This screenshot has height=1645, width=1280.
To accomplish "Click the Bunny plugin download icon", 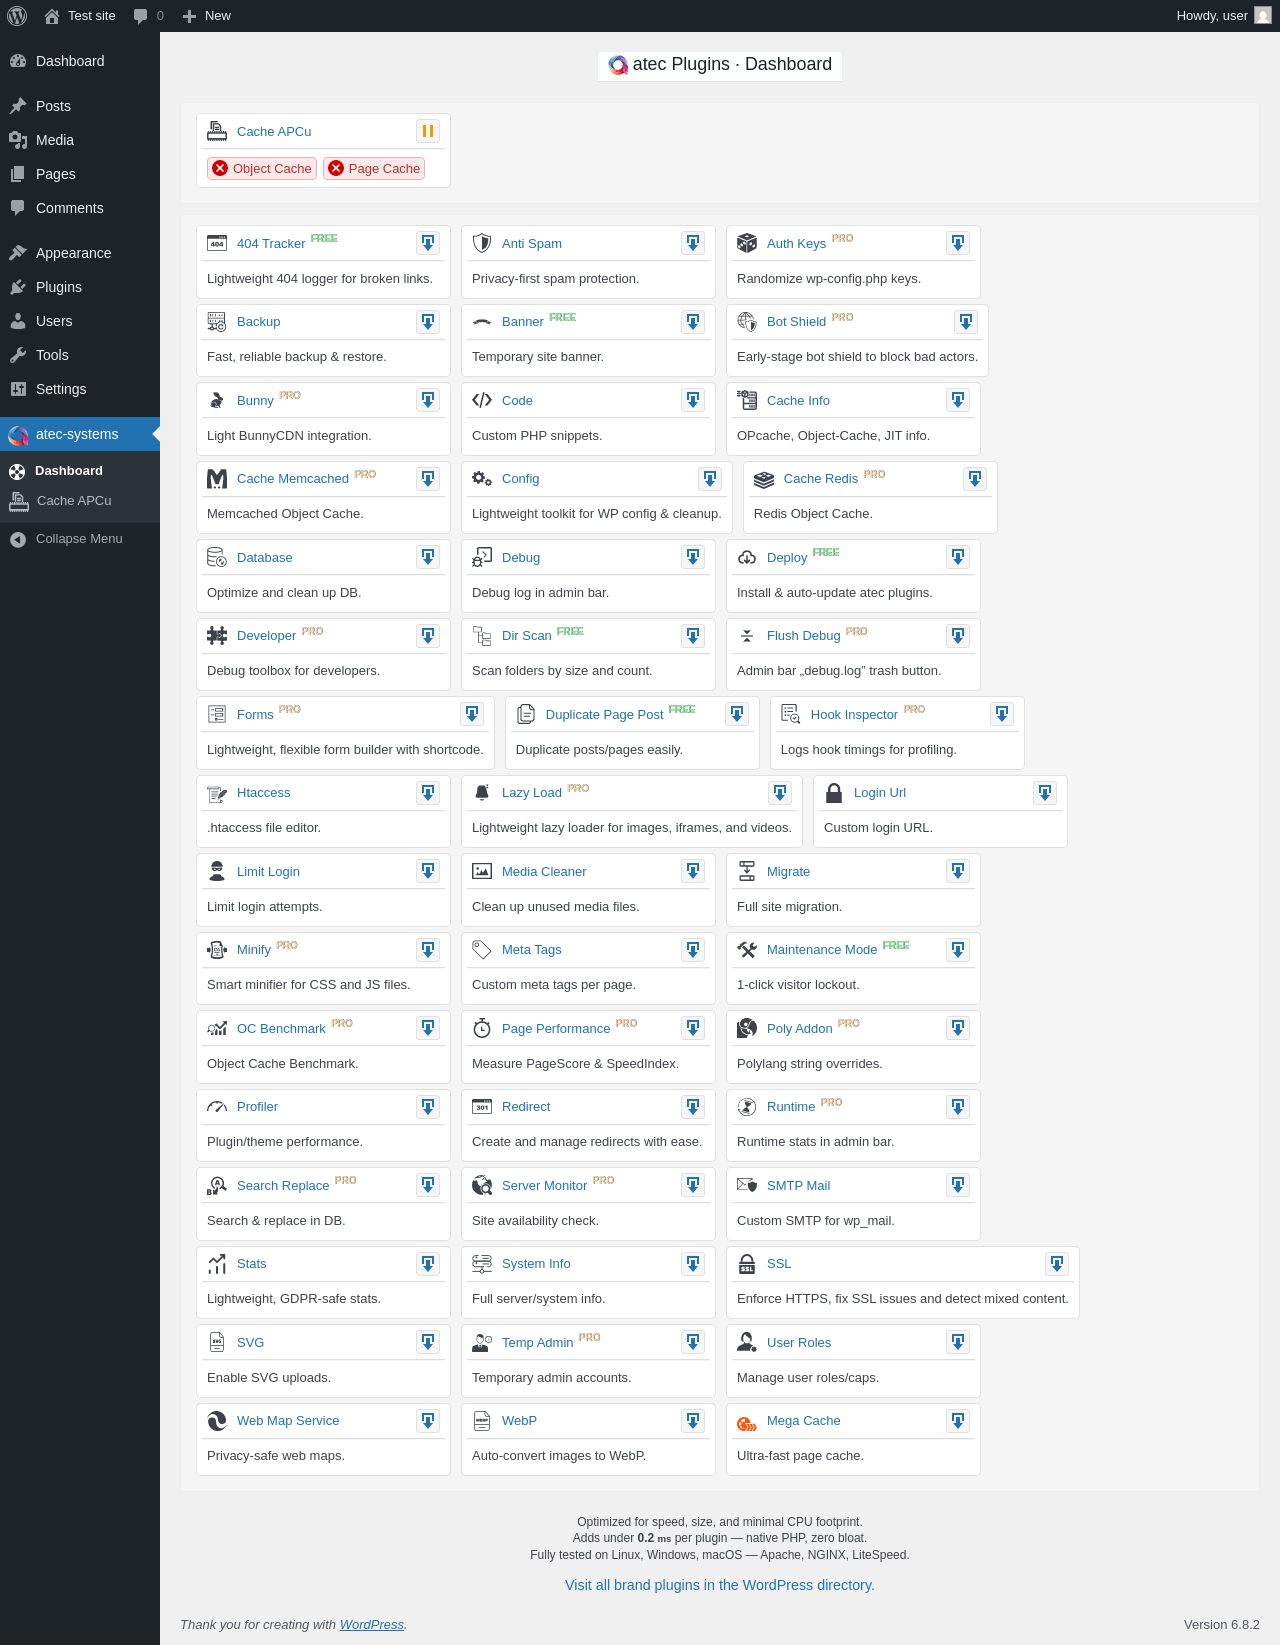I will [428, 400].
